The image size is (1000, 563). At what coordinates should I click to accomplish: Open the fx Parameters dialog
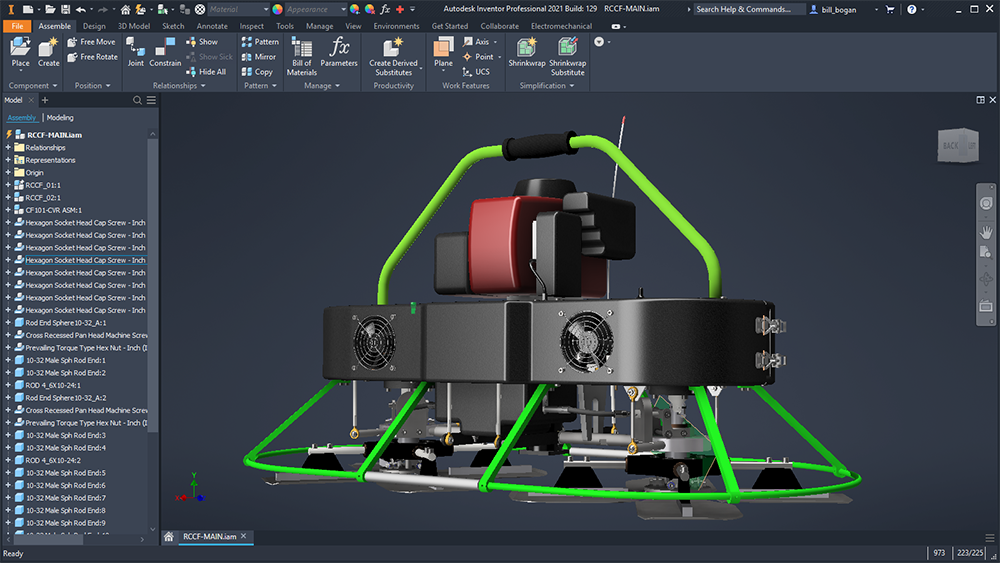[x=339, y=52]
